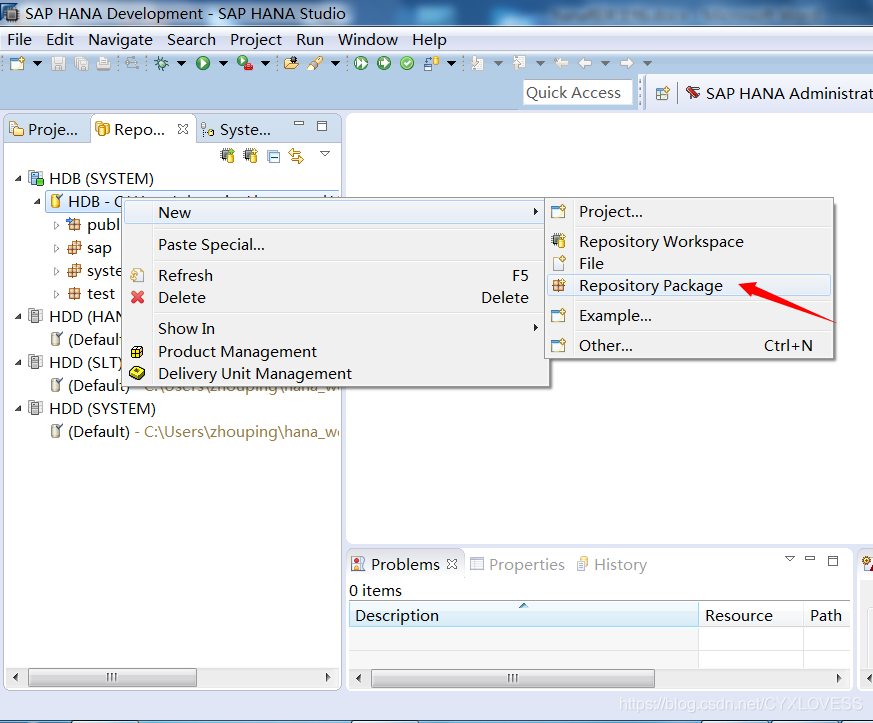
Task: Expand the test package node
Action: click(56, 294)
